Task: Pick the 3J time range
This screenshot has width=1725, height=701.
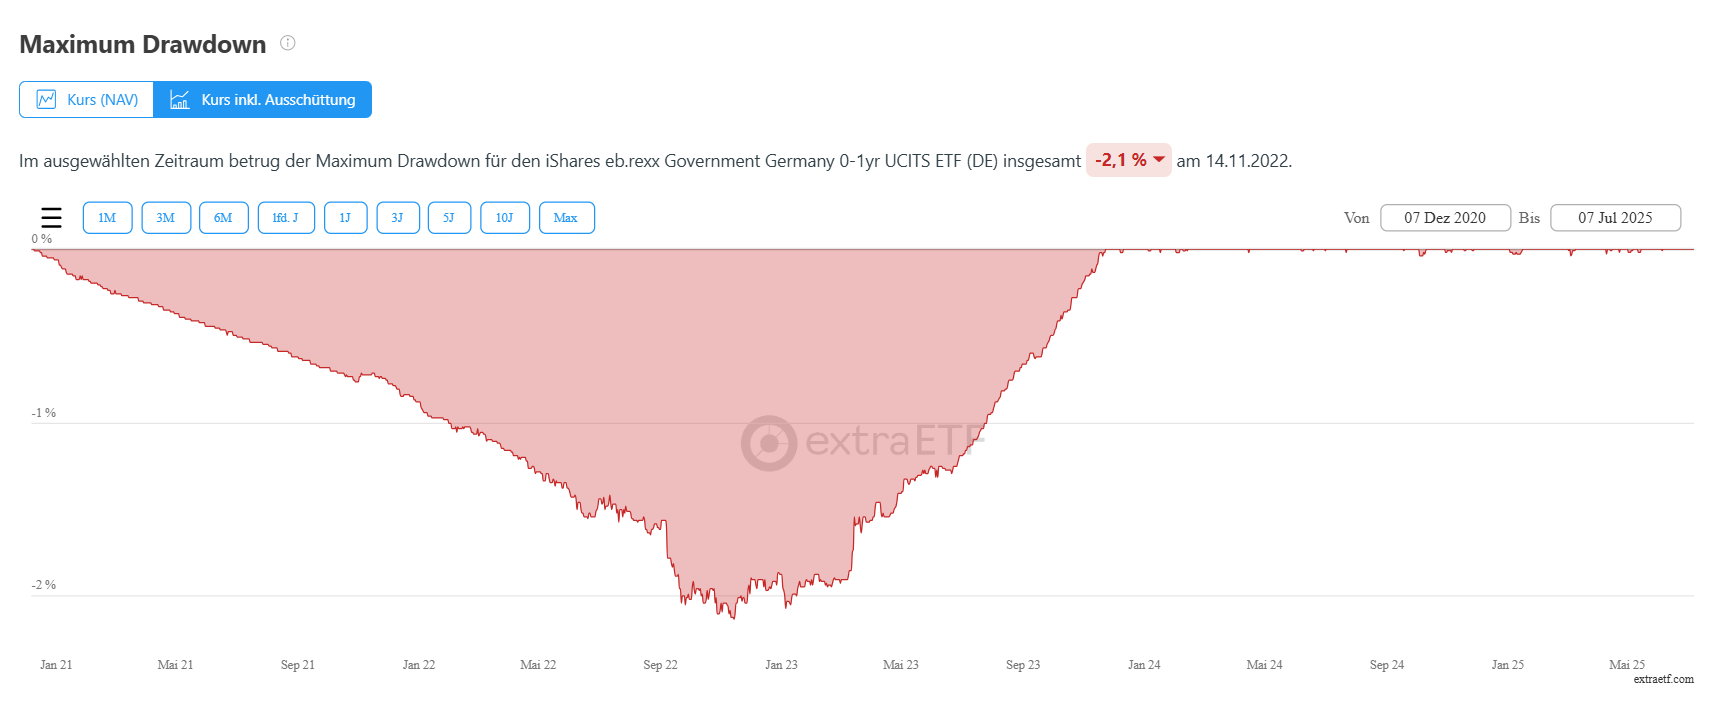Action: (397, 218)
